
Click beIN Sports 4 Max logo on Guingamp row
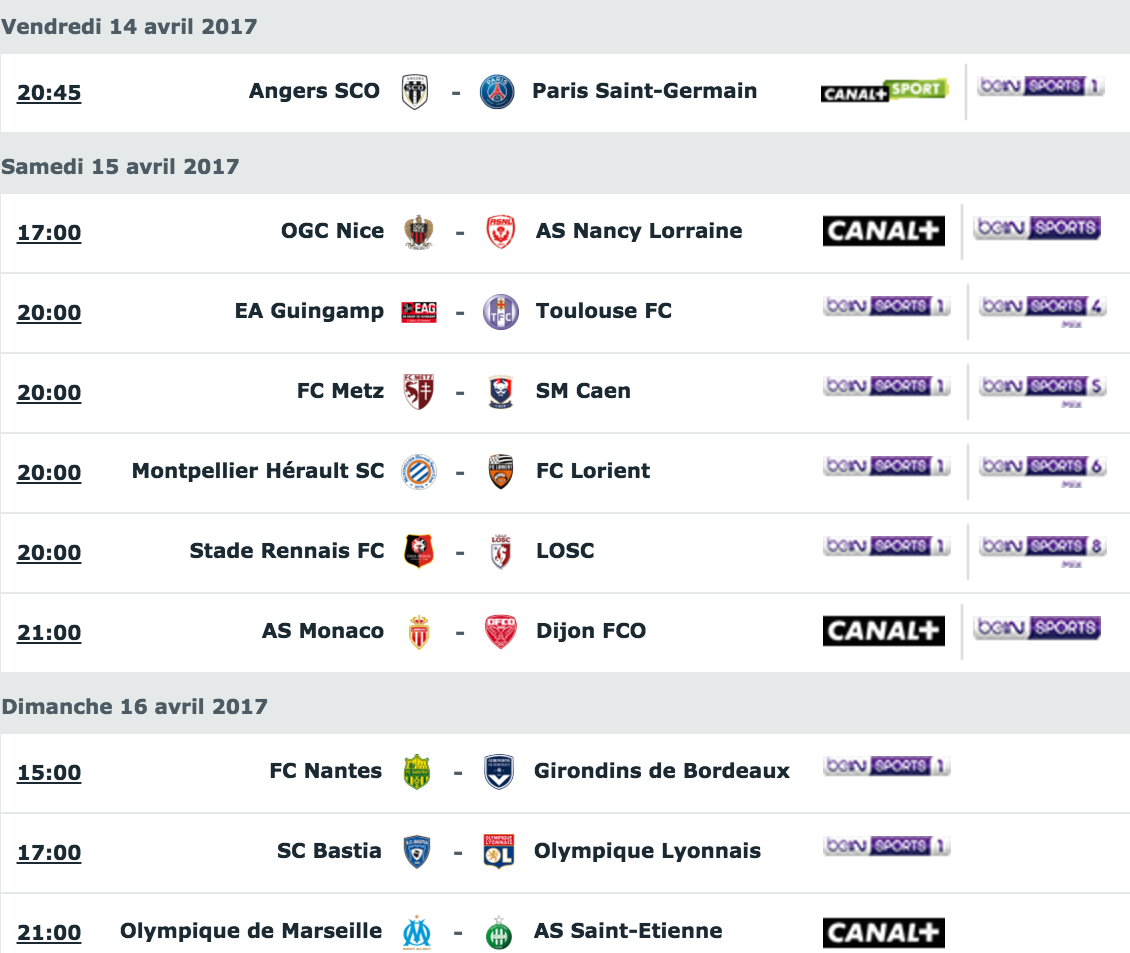pyautogui.click(x=1043, y=310)
